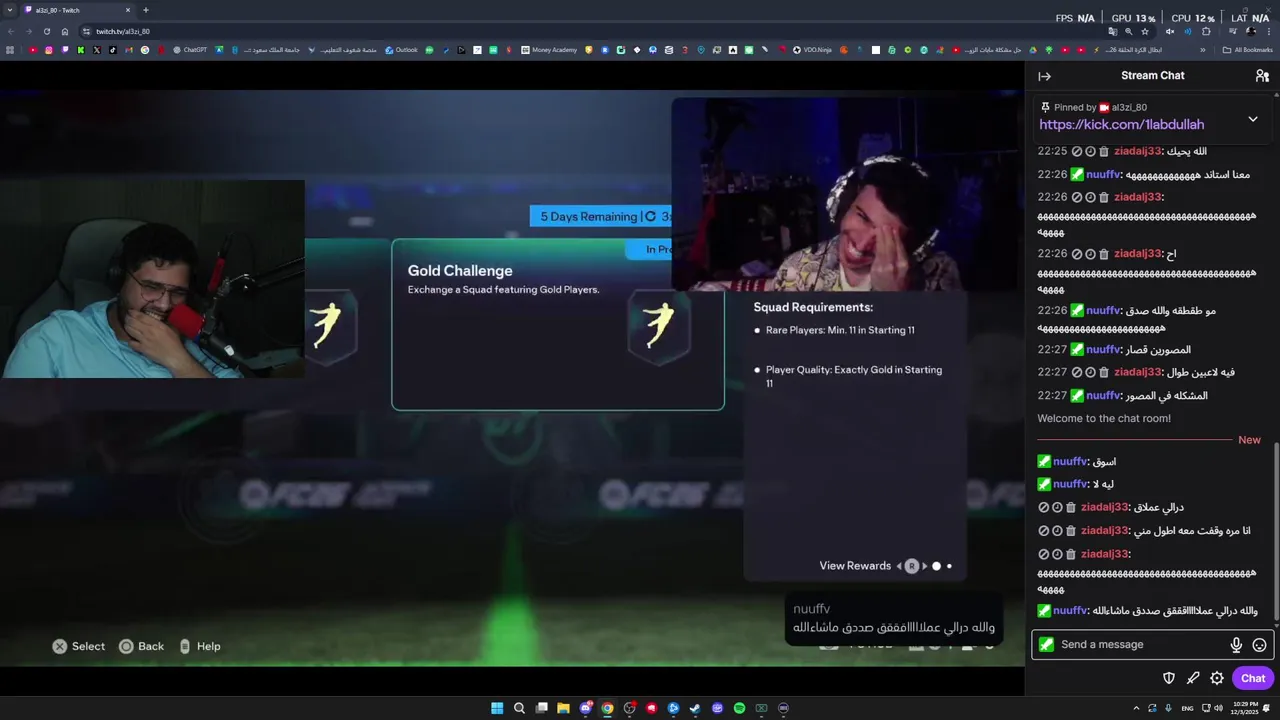Toggle the tab mute speaker icon
1280x720 pixels.
click(1170, 31)
